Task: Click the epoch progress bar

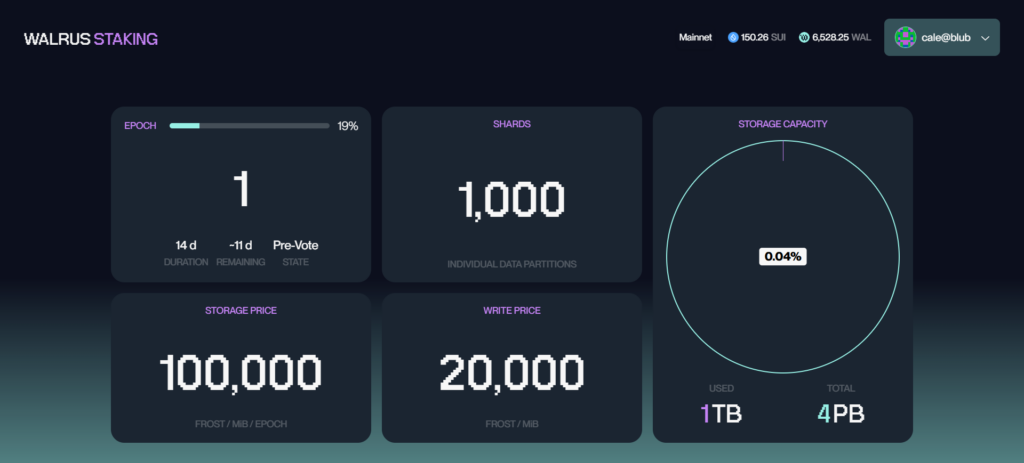Action: click(249, 125)
